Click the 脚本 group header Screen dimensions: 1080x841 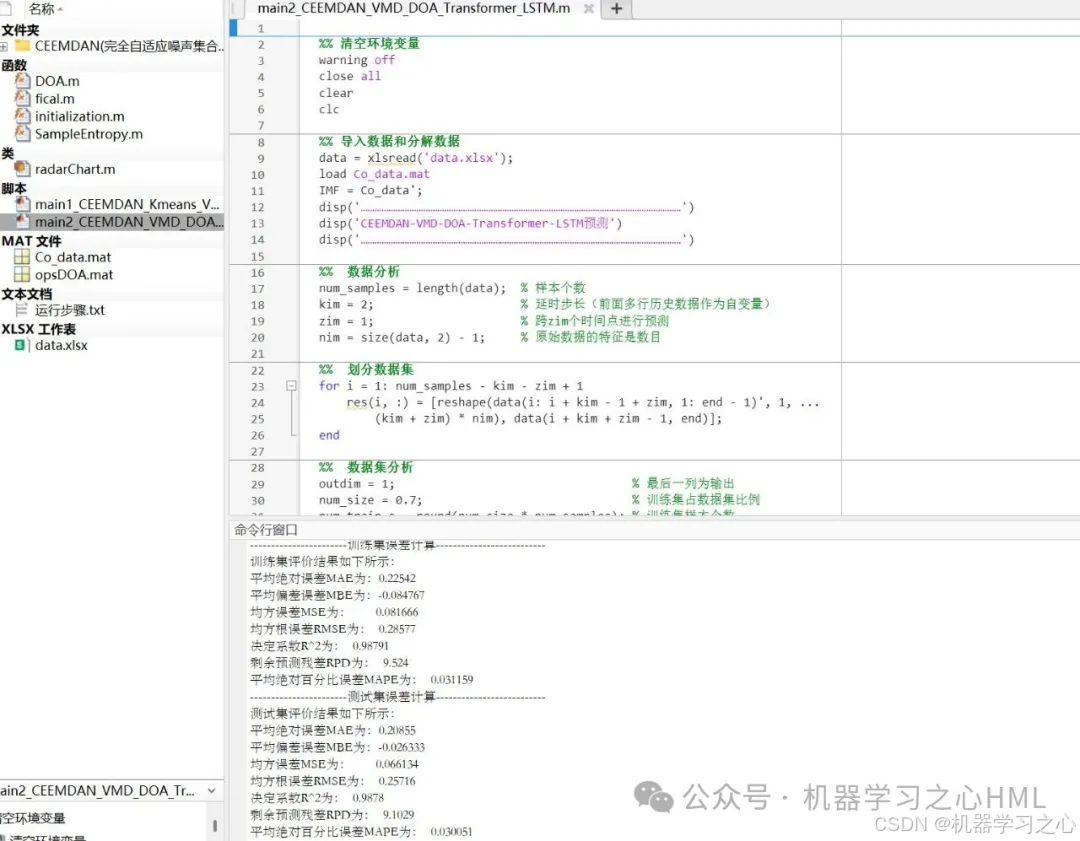[x=14, y=188]
